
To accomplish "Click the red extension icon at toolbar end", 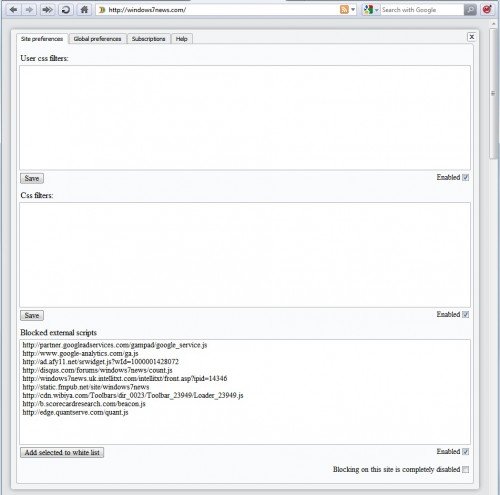I will tap(487, 10).
